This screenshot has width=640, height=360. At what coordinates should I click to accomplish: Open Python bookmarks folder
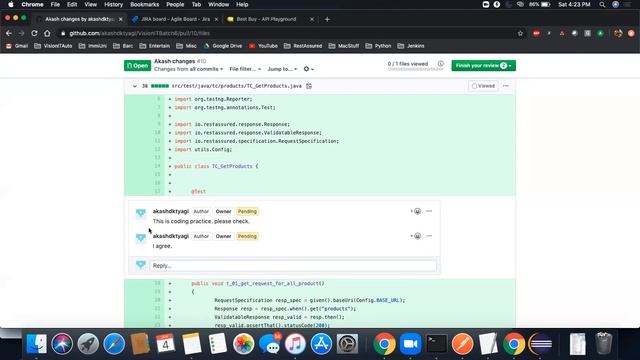point(378,46)
